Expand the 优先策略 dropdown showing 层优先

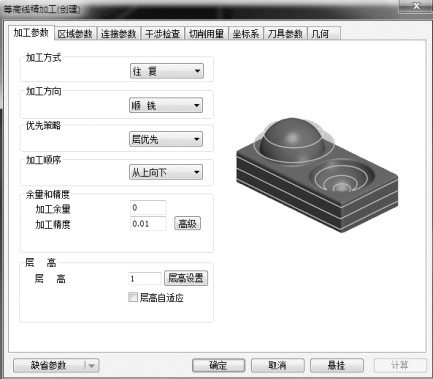[x=166, y=139]
